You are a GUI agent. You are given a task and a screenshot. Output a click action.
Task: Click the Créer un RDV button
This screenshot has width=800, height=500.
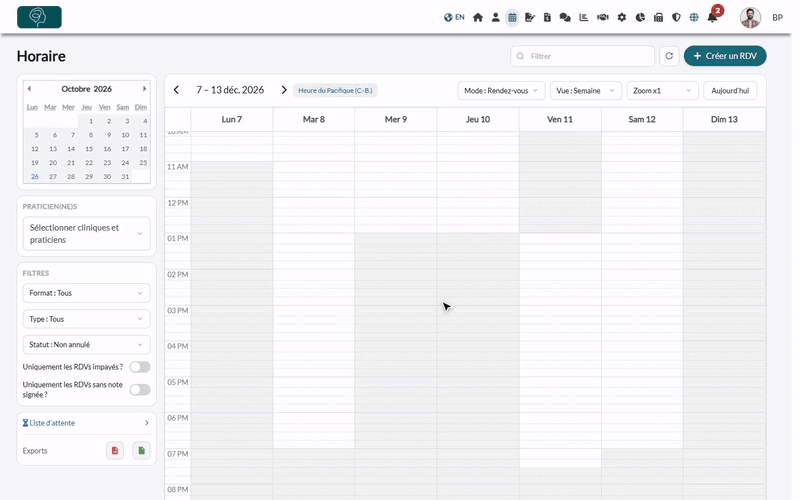click(724, 56)
